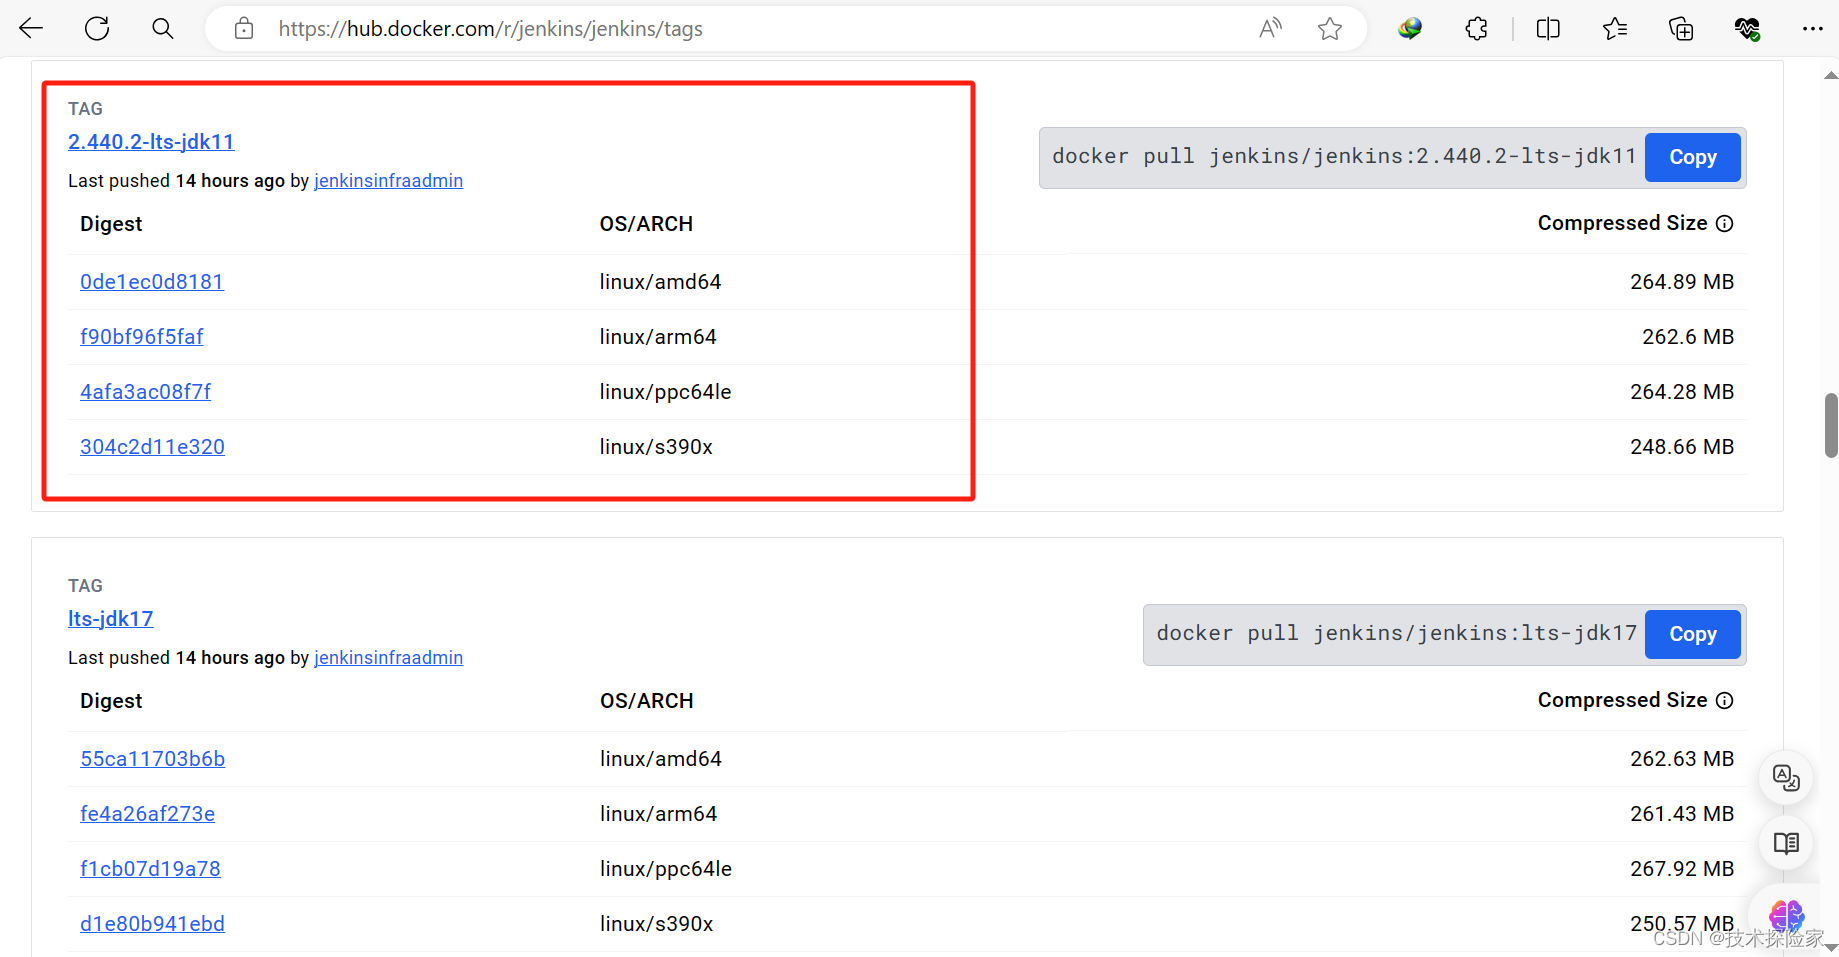Show Compressed Size info for lts-jdk17
The height and width of the screenshot is (957, 1839).
coord(1725,701)
